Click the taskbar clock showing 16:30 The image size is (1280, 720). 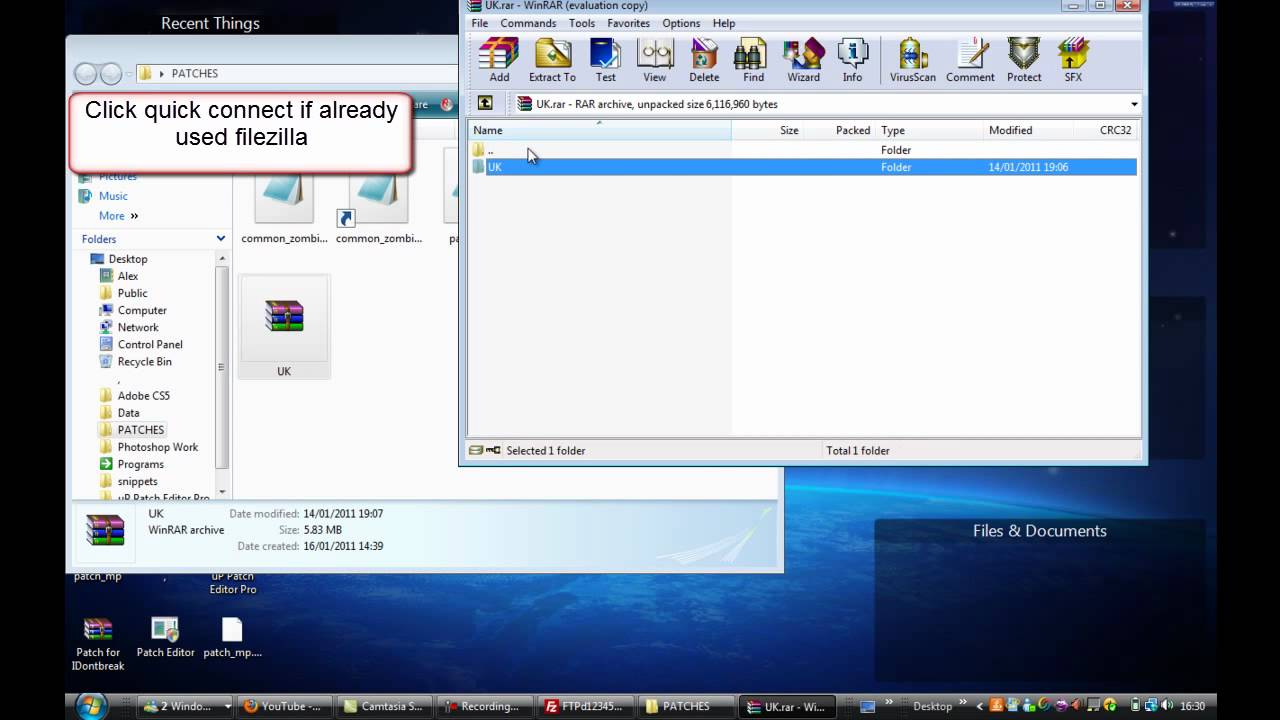click(x=1192, y=706)
